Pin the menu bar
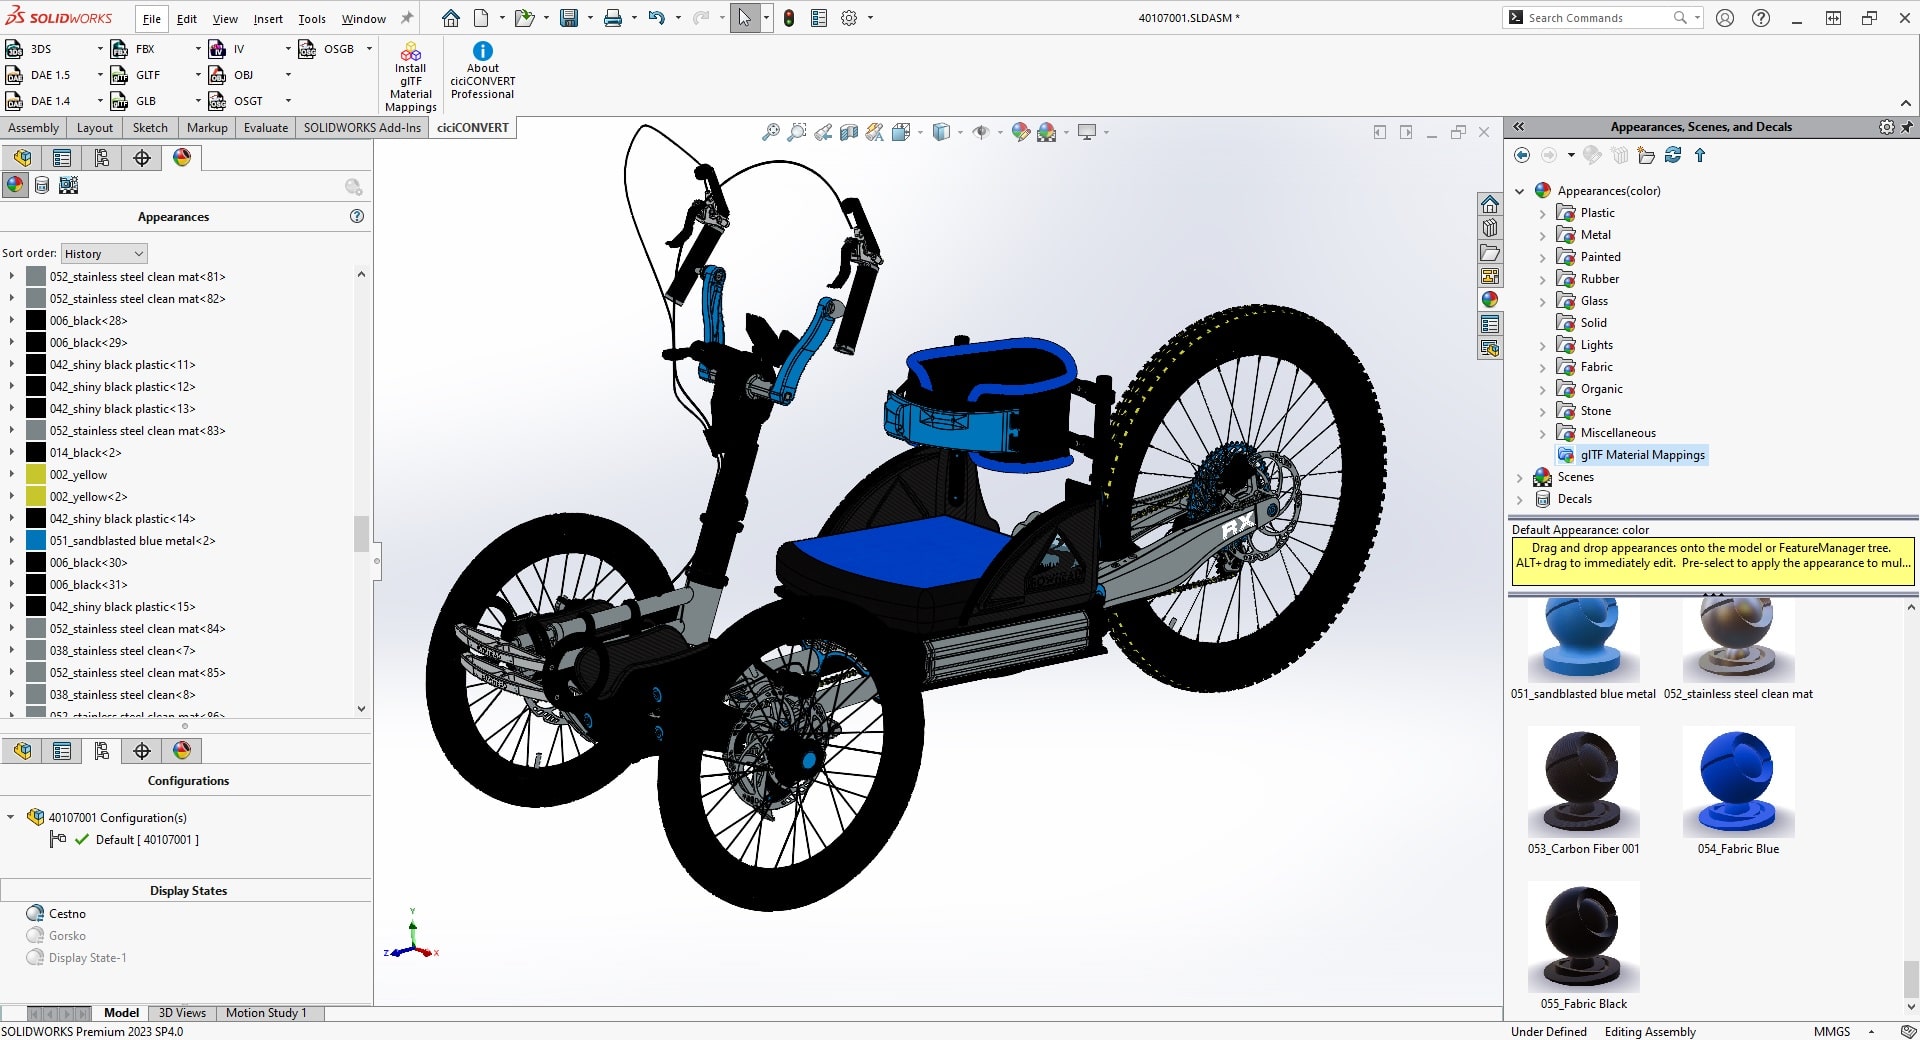Viewport: 1920px width, 1040px height. coord(406,18)
